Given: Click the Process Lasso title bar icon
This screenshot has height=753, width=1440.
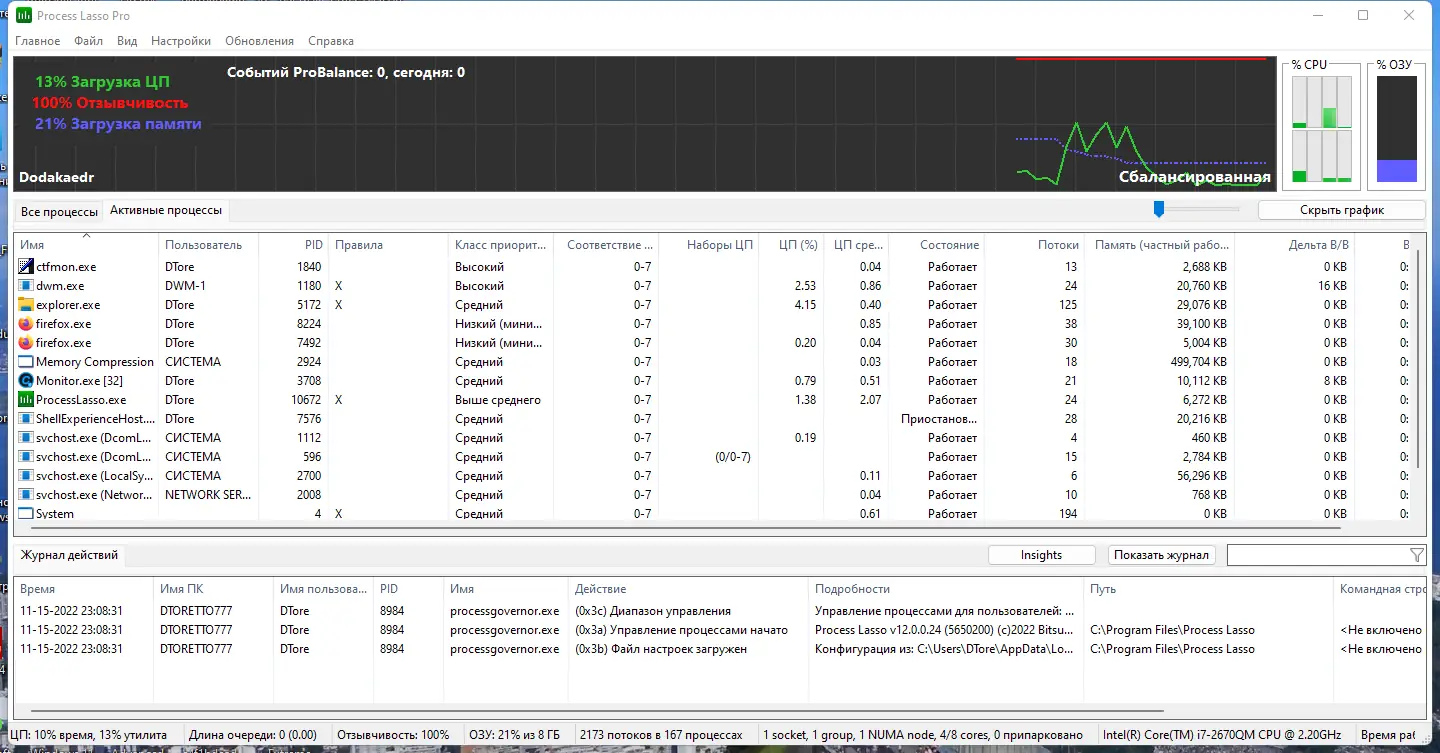Looking at the screenshot, I should pos(24,16).
